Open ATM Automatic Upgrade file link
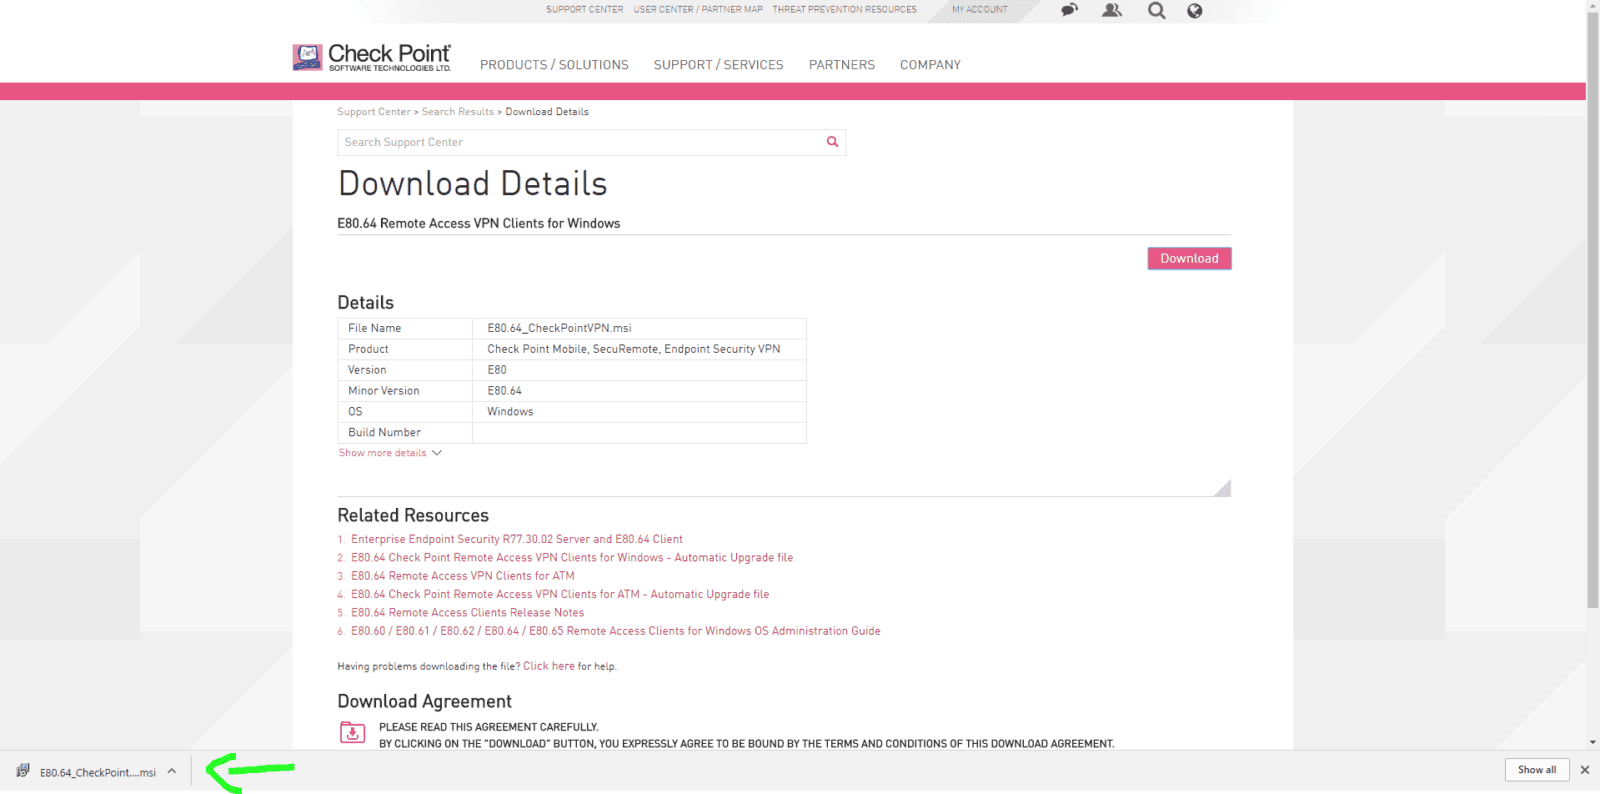The width and height of the screenshot is (1600, 794). coord(560,594)
